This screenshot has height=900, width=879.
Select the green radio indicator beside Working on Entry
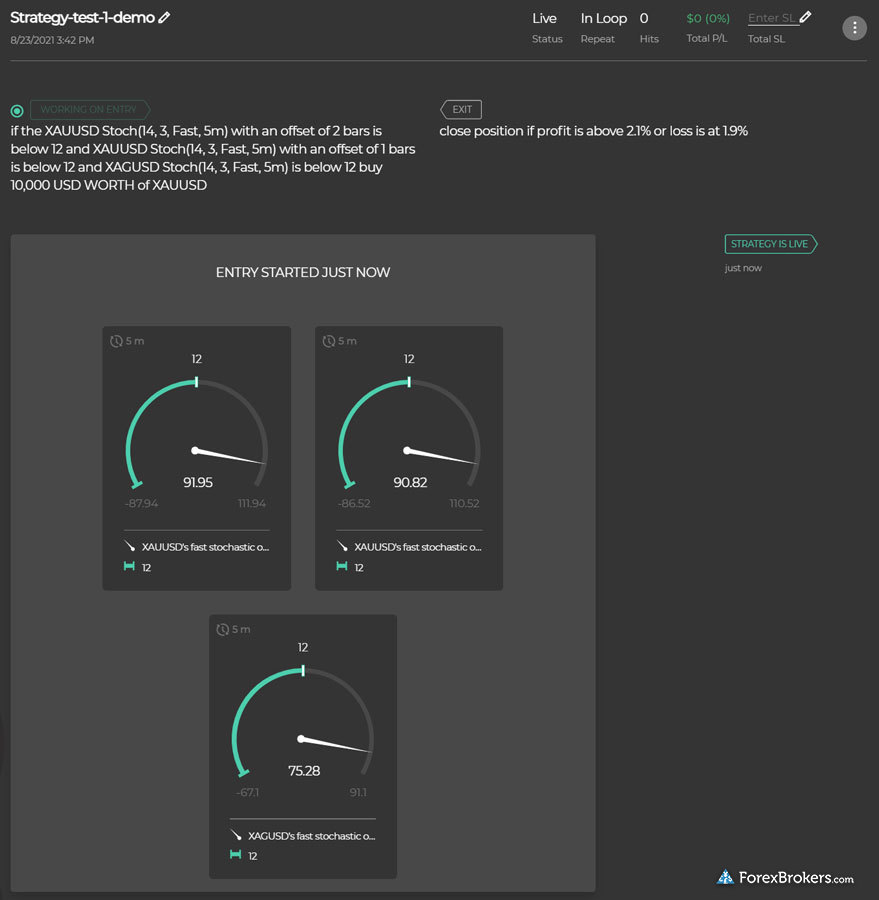tap(17, 111)
